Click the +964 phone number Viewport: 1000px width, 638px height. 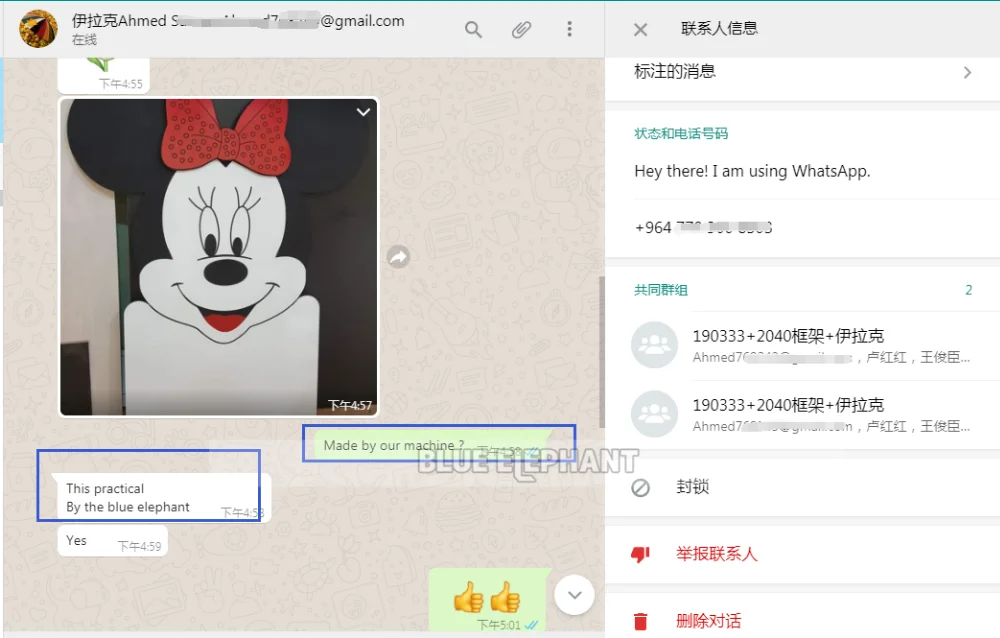[x=703, y=227]
